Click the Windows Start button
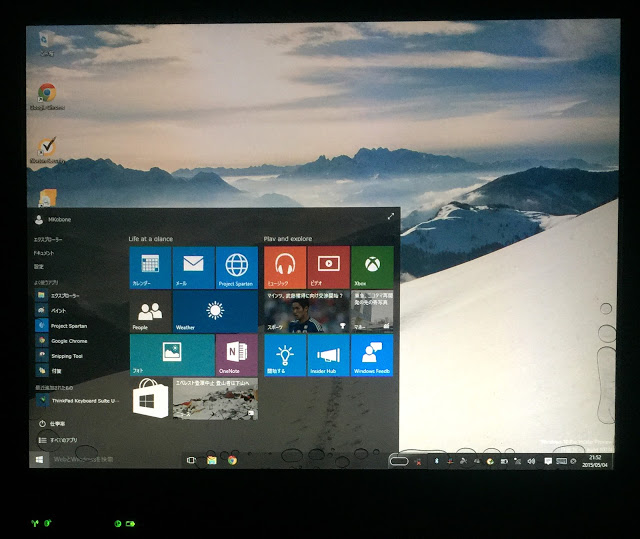The width and height of the screenshot is (640, 539). (40, 460)
